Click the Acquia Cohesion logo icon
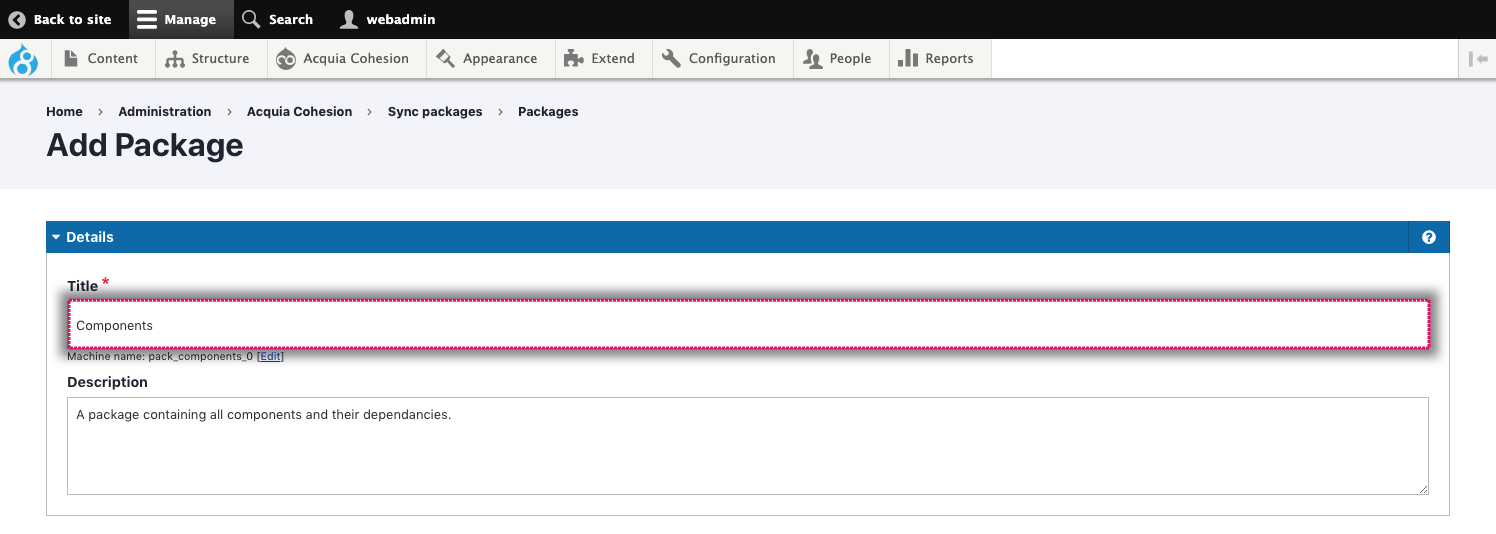This screenshot has height=534, width=1496. tap(286, 59)
